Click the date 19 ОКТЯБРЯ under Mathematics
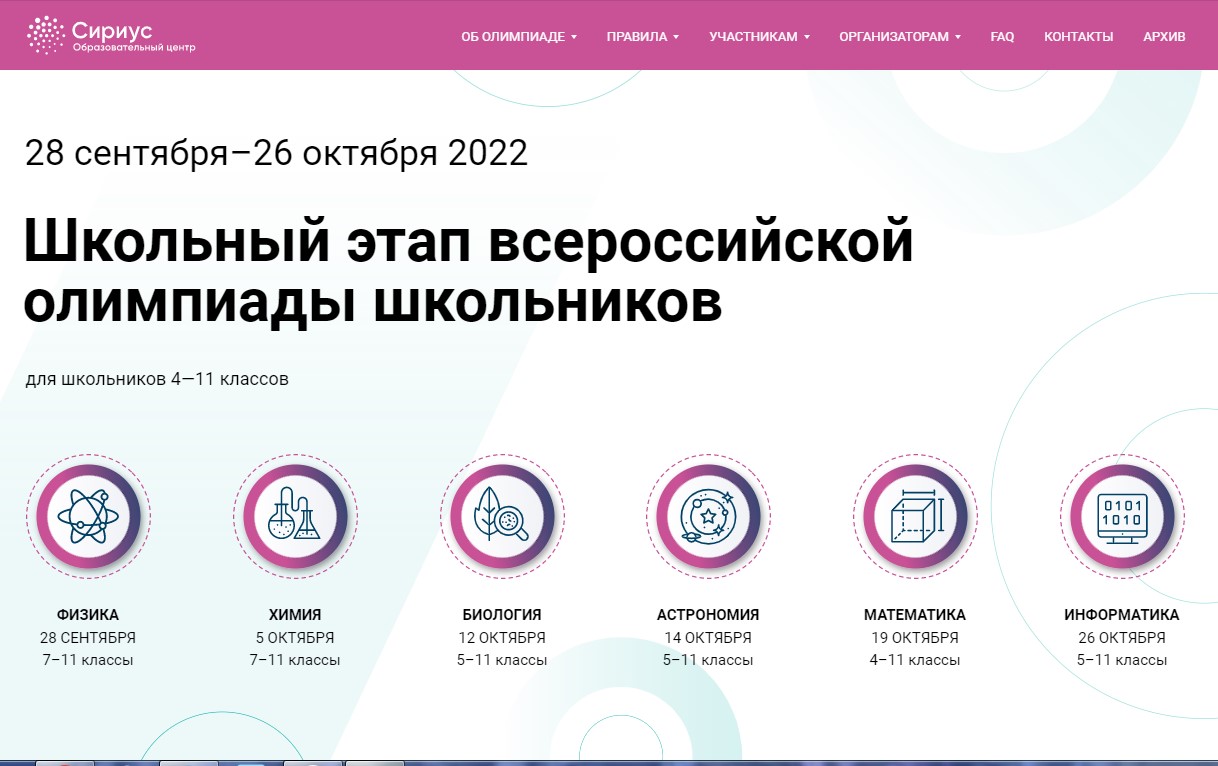 (x=915, y=638)
